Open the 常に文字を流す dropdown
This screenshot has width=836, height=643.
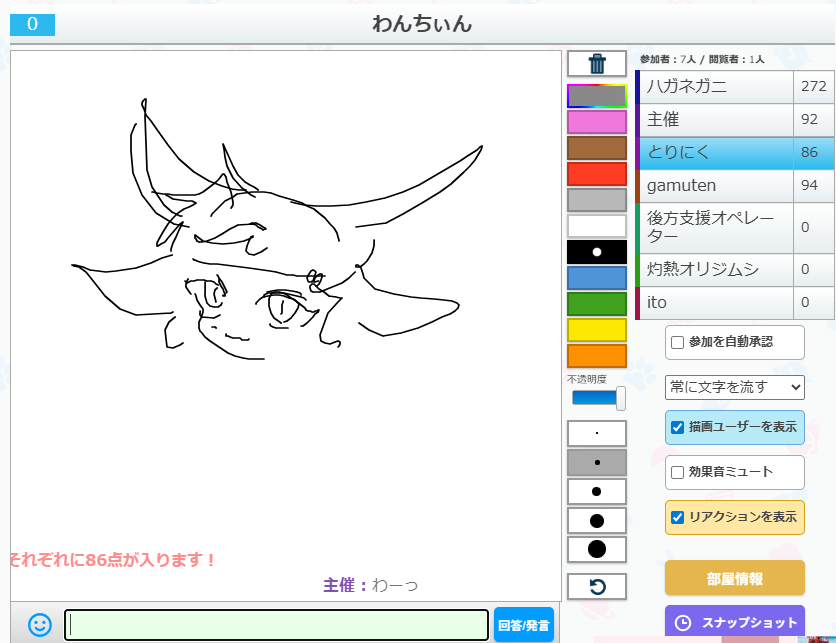tap(735, 387)
